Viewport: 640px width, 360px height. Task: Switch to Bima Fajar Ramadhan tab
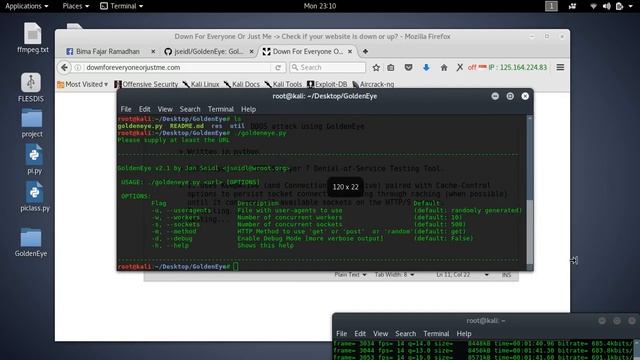(108, 51)
